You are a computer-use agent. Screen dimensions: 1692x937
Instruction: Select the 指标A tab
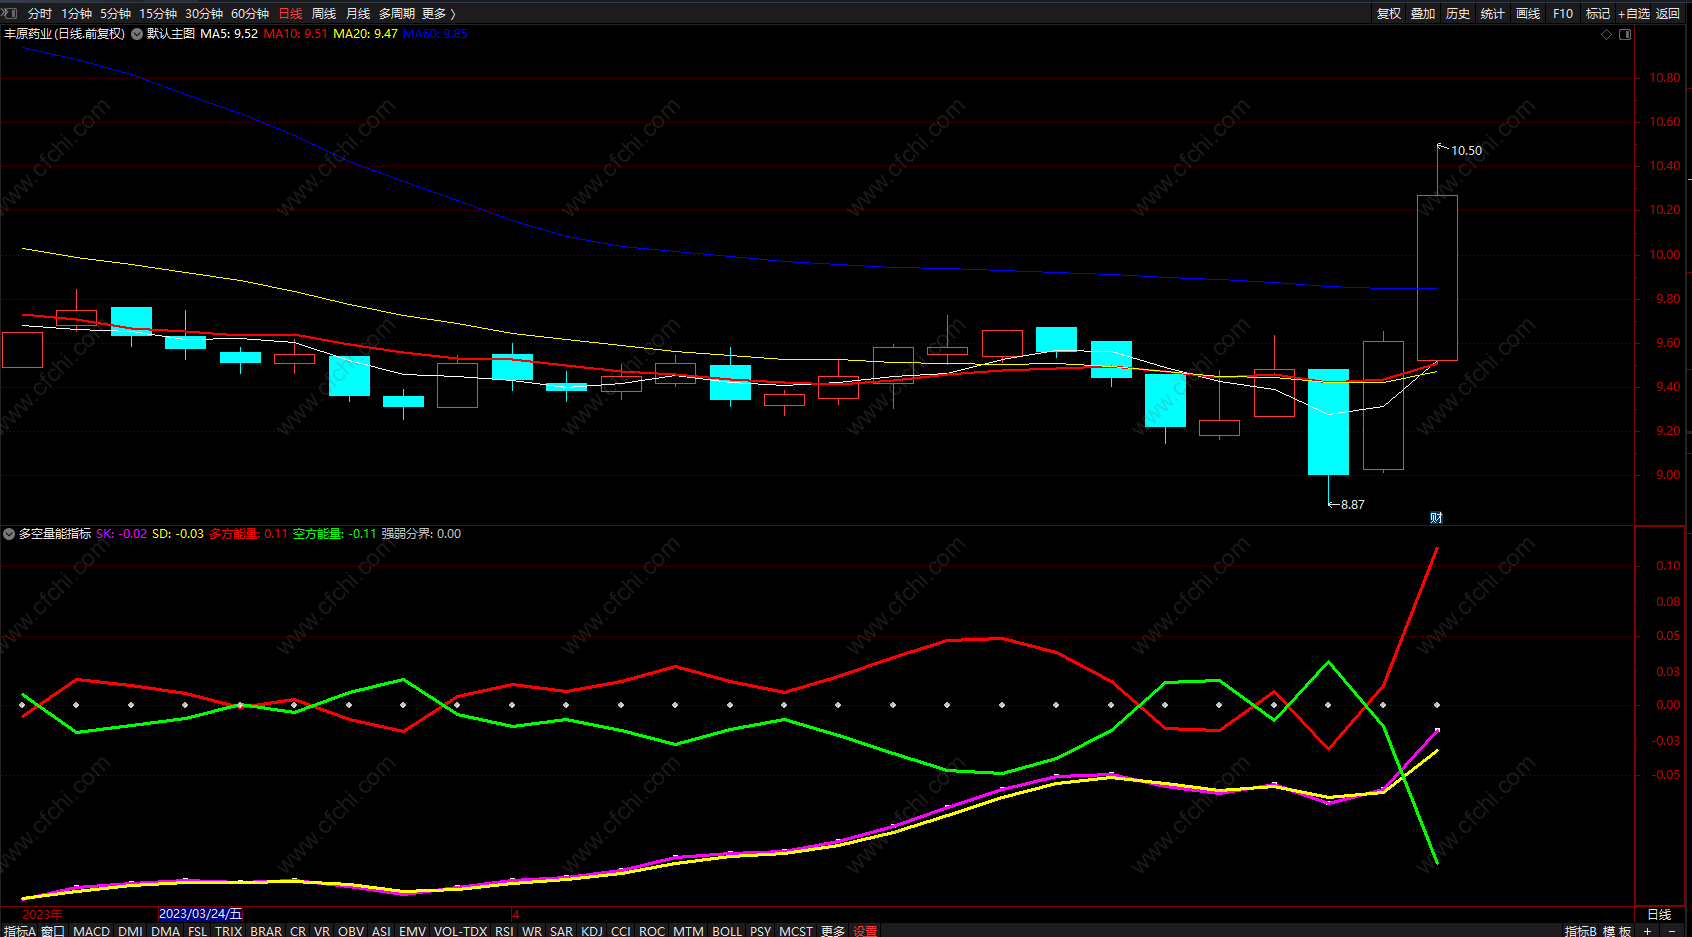pos(19,931)
